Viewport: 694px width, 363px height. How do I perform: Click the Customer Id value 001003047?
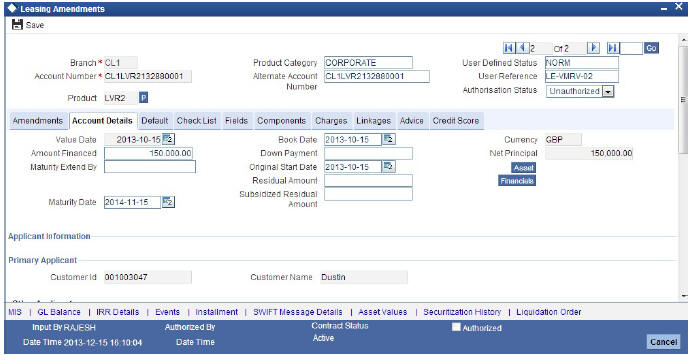148,277
